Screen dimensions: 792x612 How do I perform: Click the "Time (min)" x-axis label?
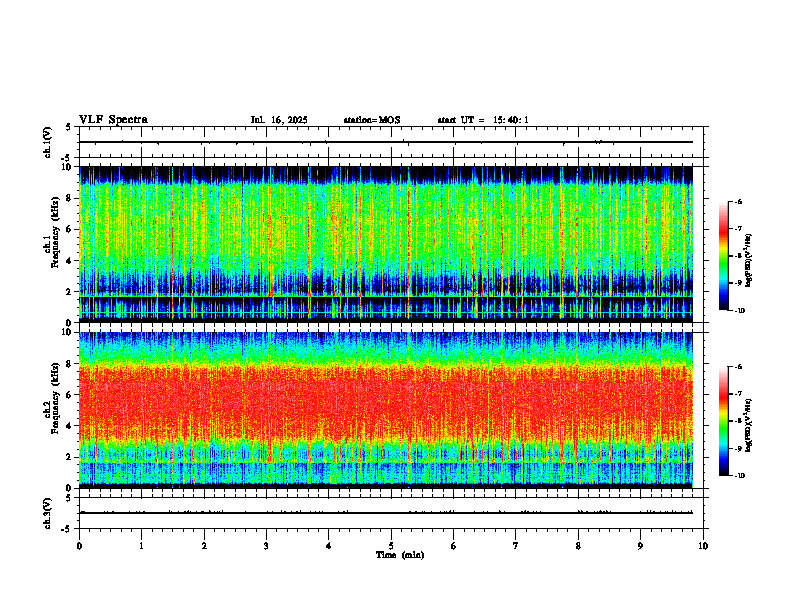(400, 555)
